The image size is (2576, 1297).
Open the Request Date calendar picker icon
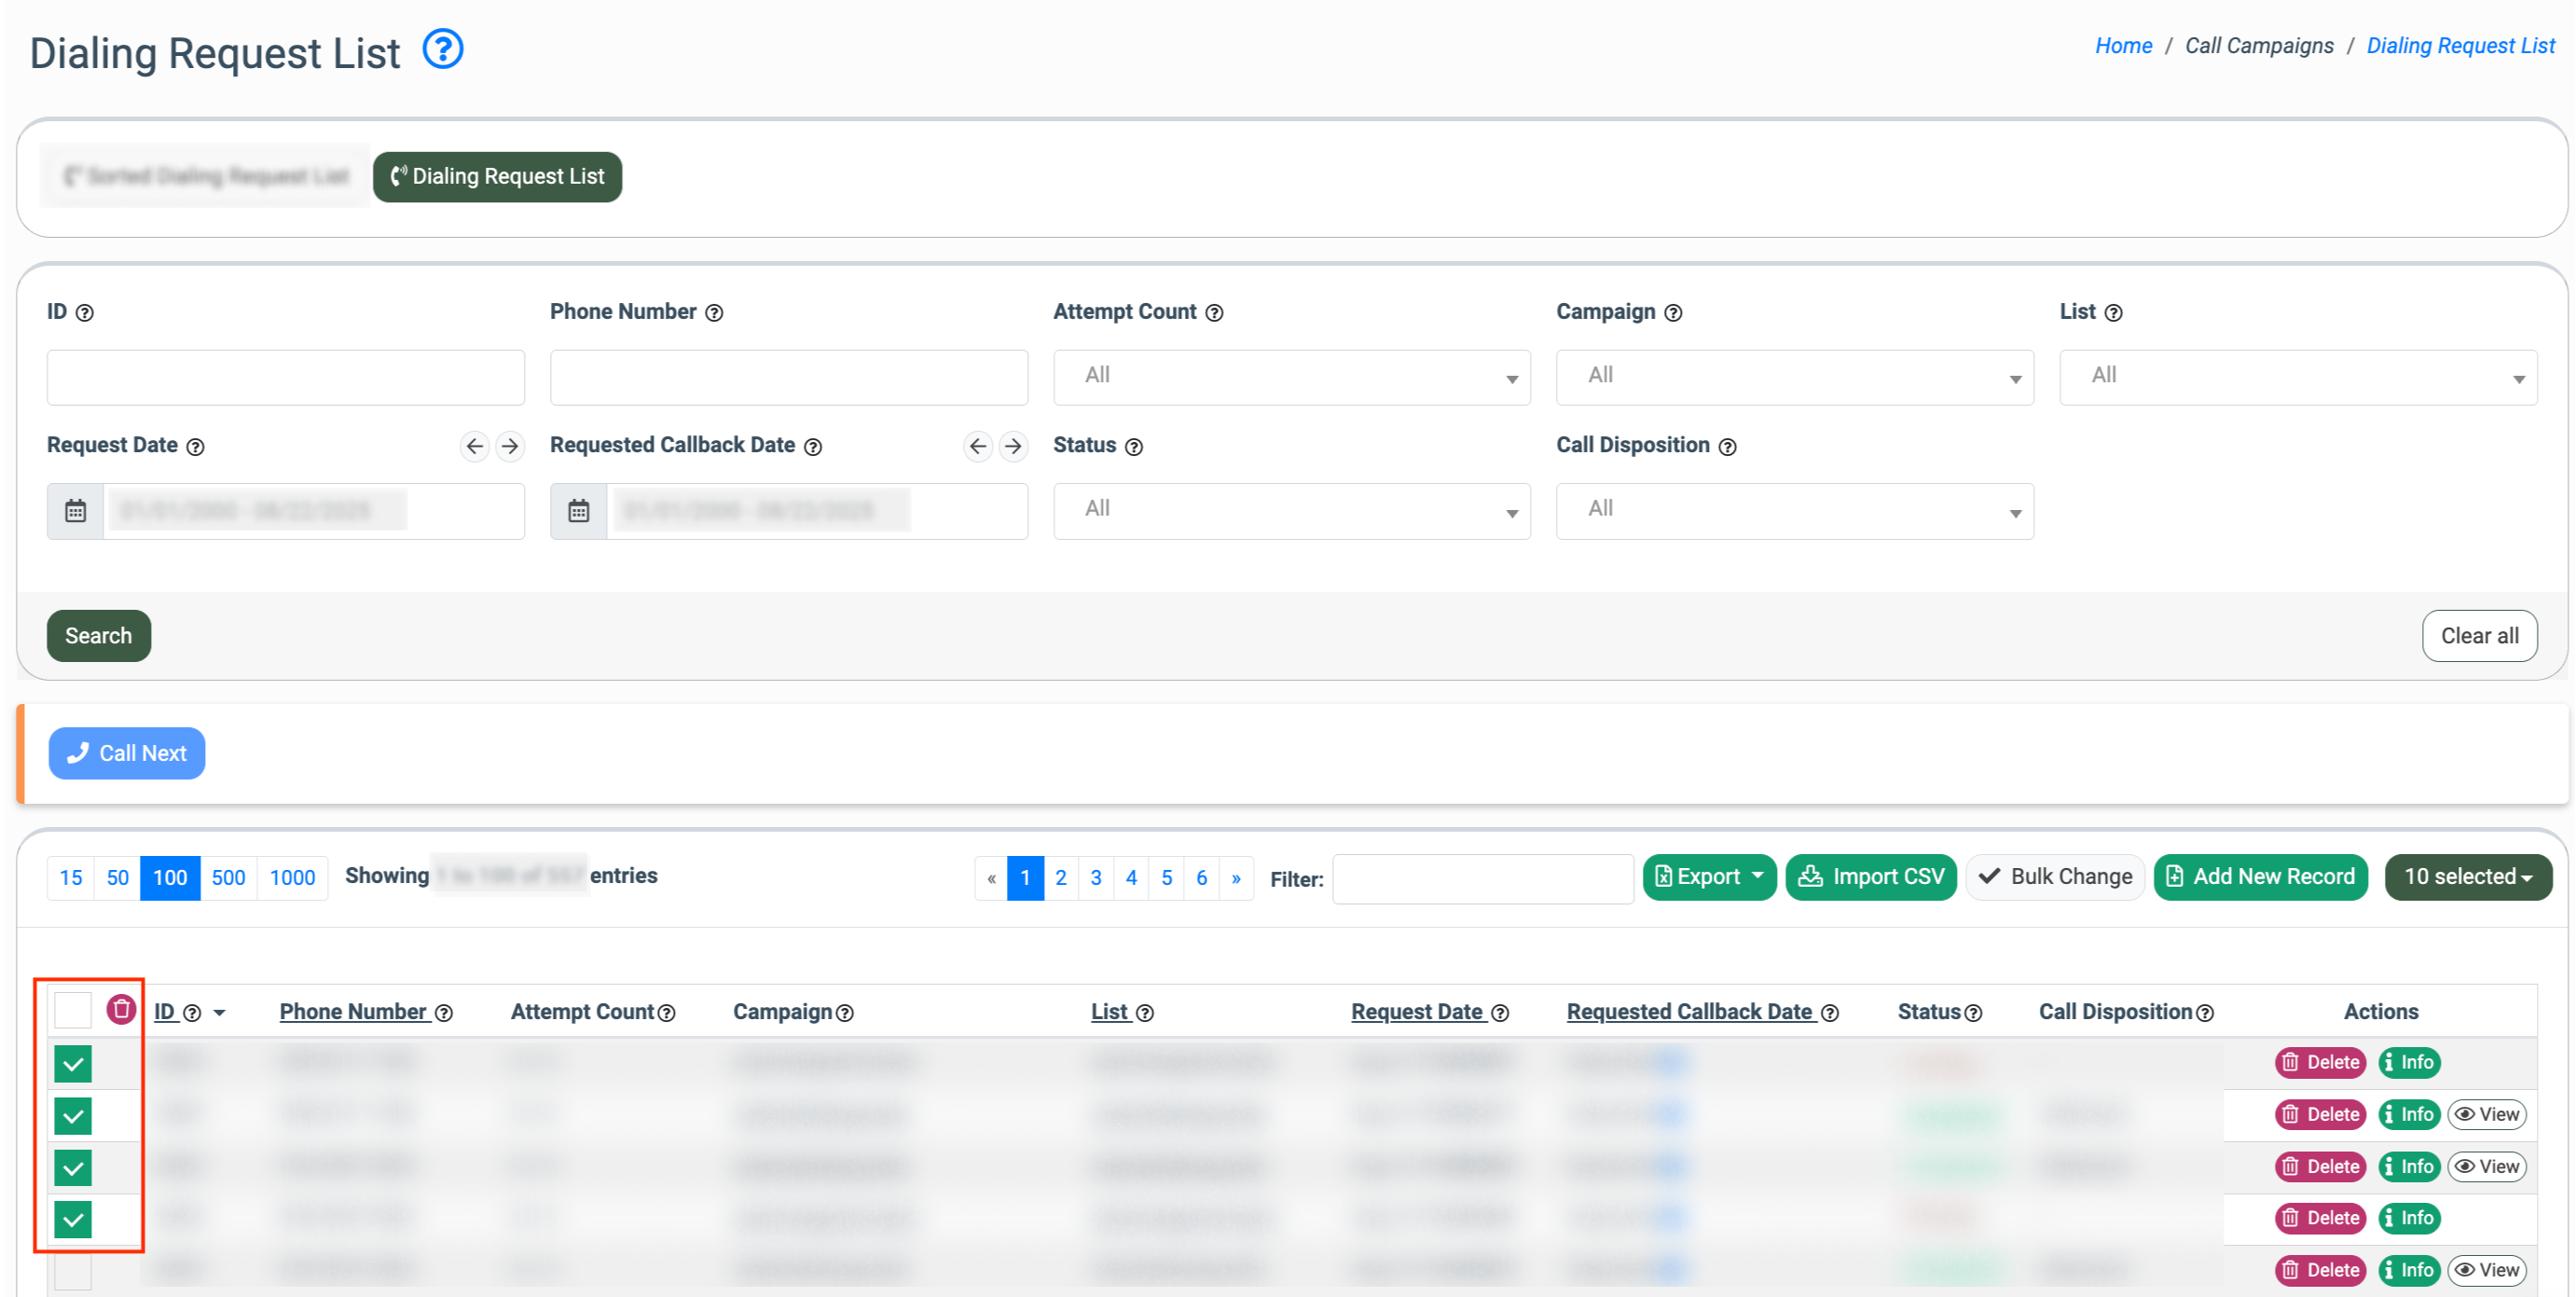point(76,511)
